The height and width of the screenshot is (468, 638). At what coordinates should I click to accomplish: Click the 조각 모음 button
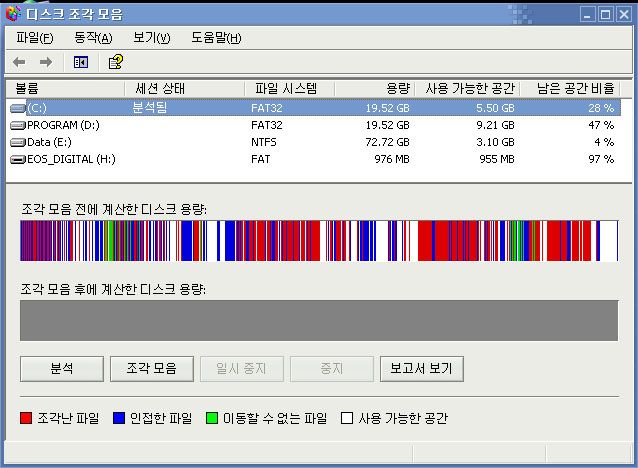152,369
